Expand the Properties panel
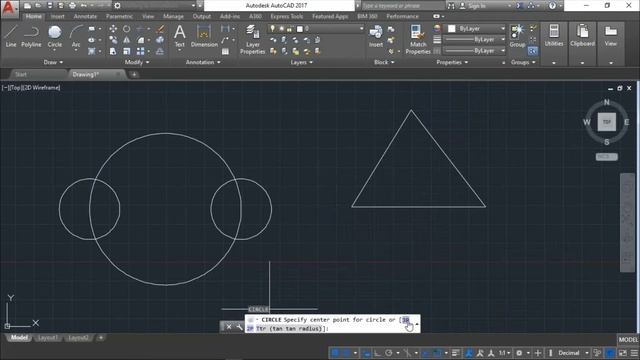Screen dimensions: 640x360 point(452,62)
